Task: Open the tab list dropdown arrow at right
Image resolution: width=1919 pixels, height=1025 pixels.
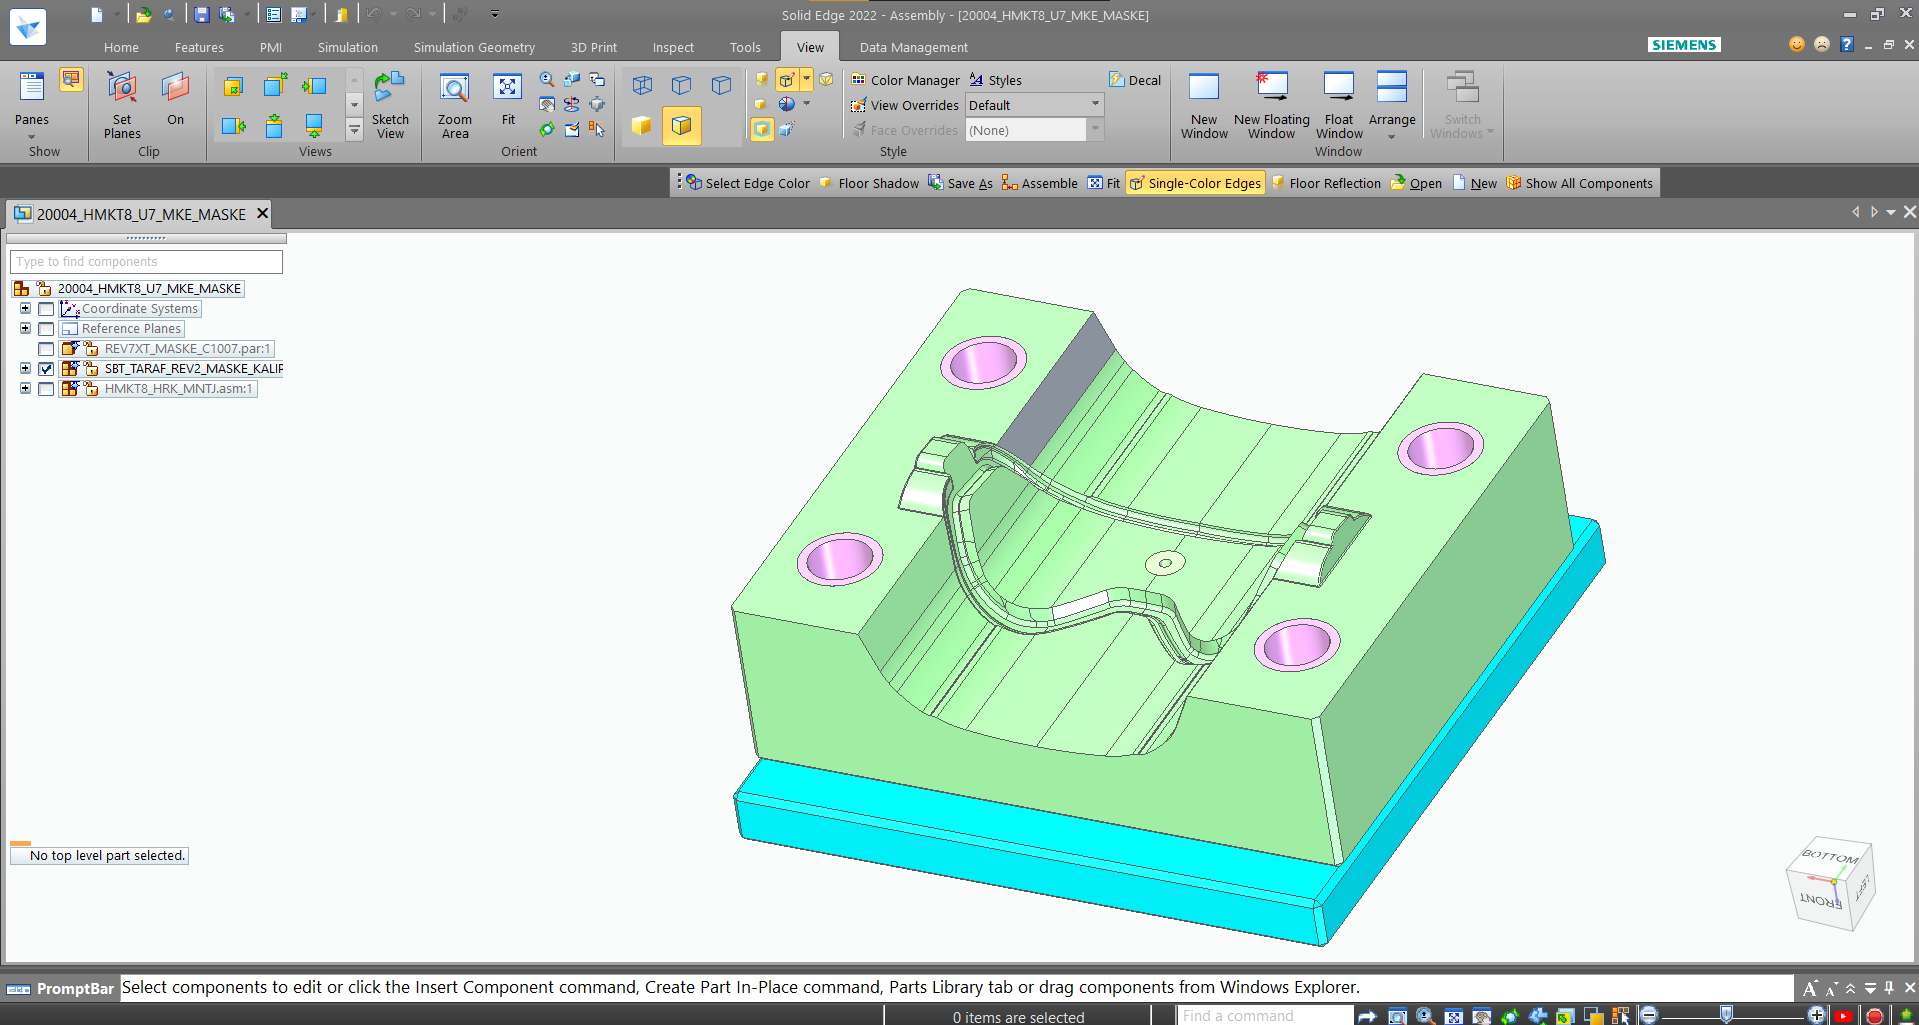Action: tap(1891, 212)
